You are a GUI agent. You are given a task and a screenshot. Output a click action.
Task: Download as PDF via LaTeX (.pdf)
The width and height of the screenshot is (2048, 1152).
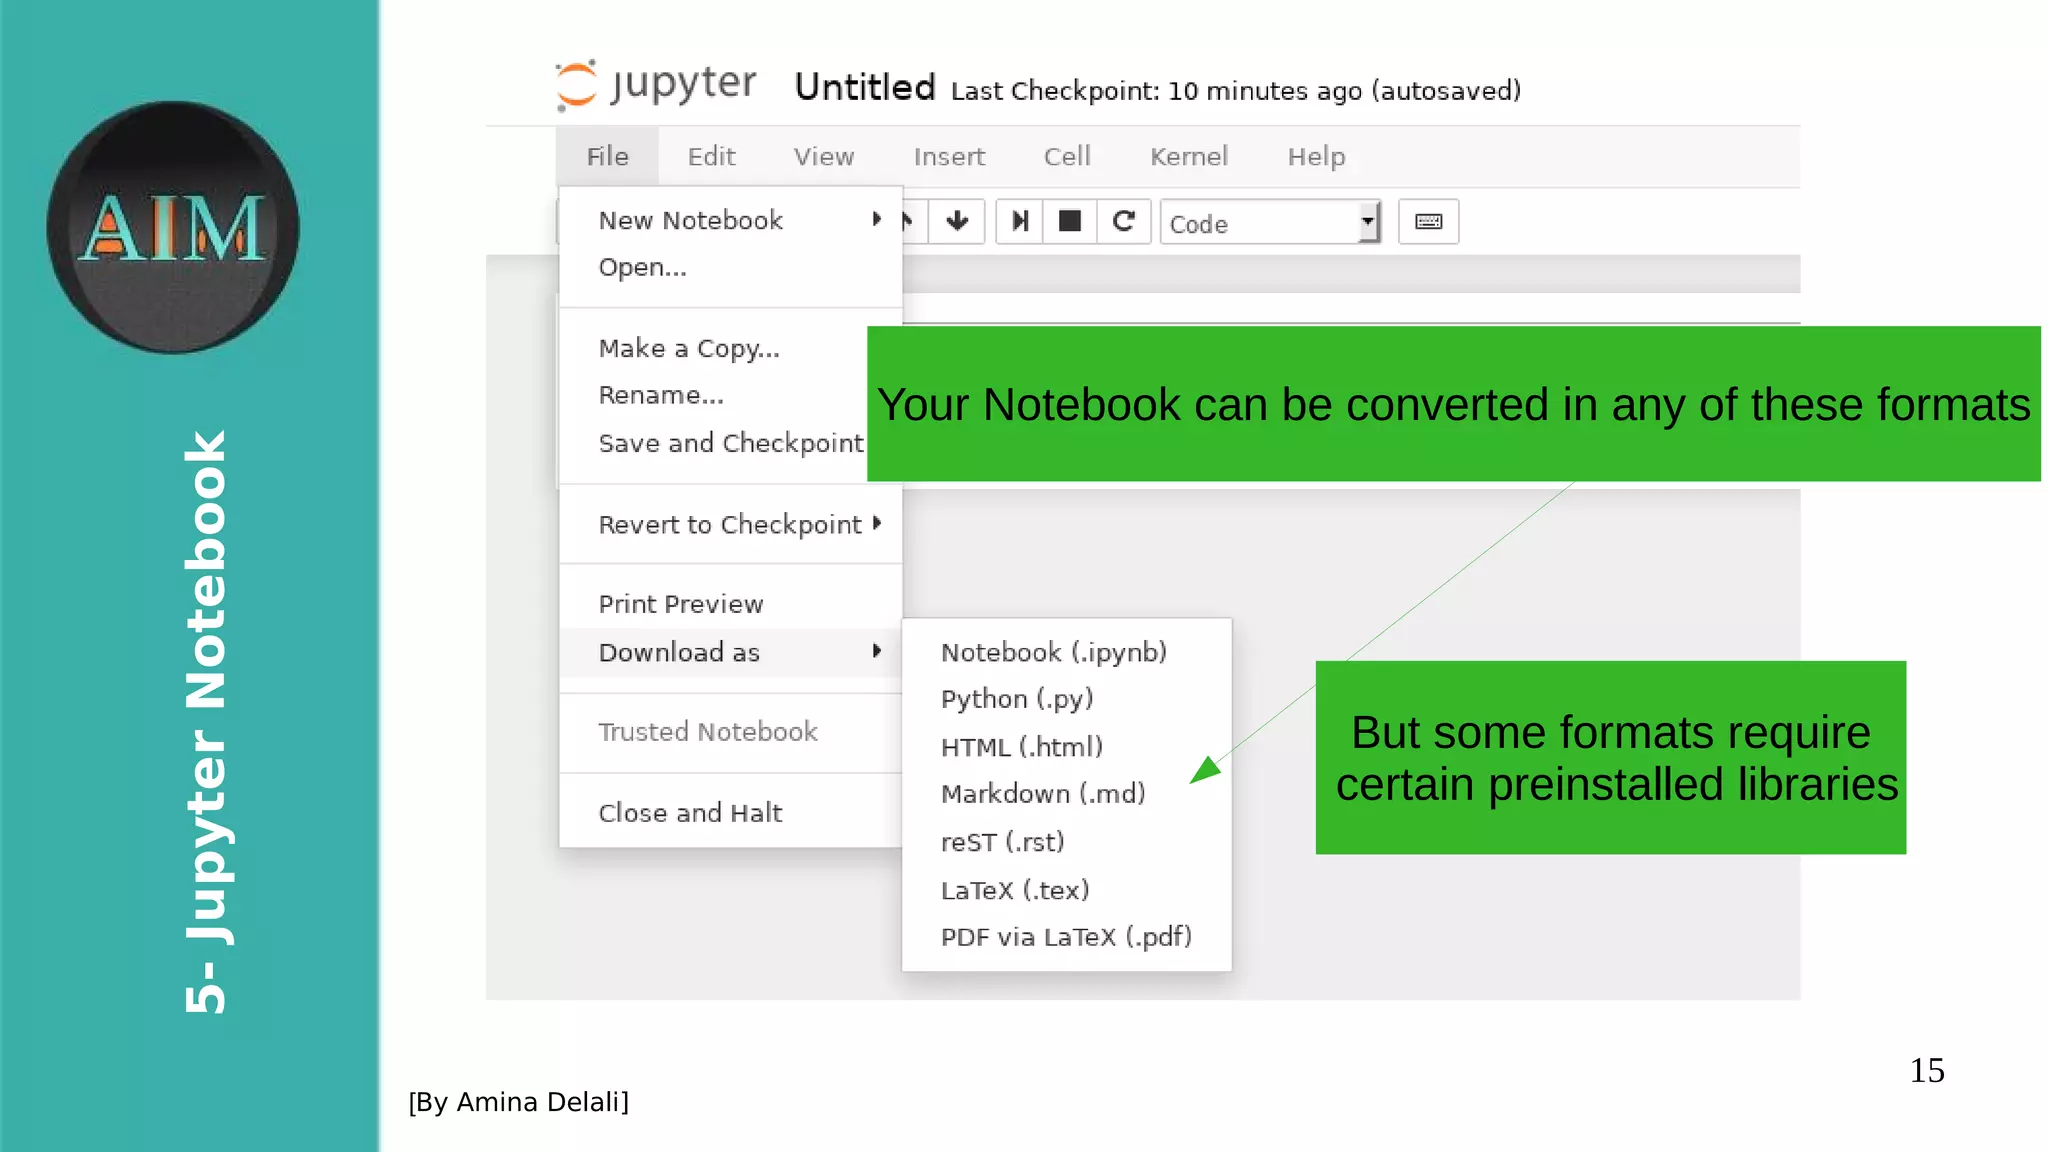click(x=1067, y=937)
